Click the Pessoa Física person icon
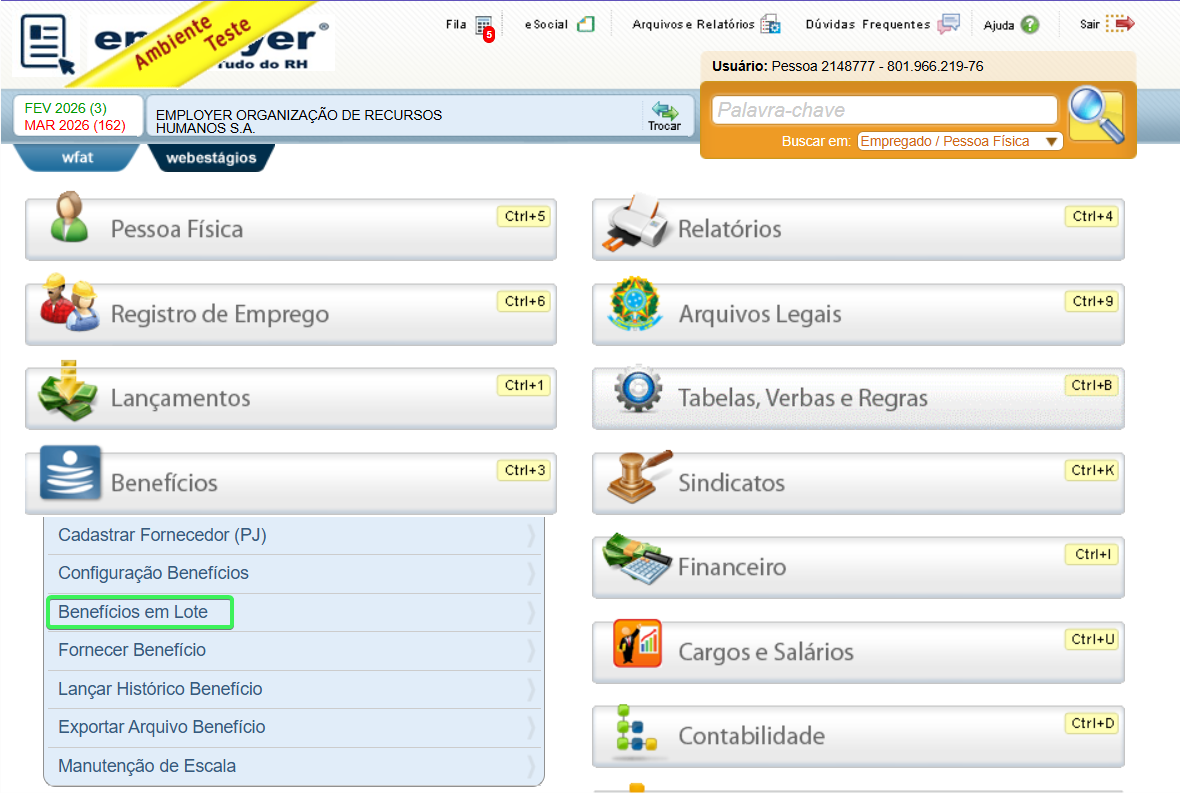This screenshot has height=793, width=1180. [x=69, y=217]
